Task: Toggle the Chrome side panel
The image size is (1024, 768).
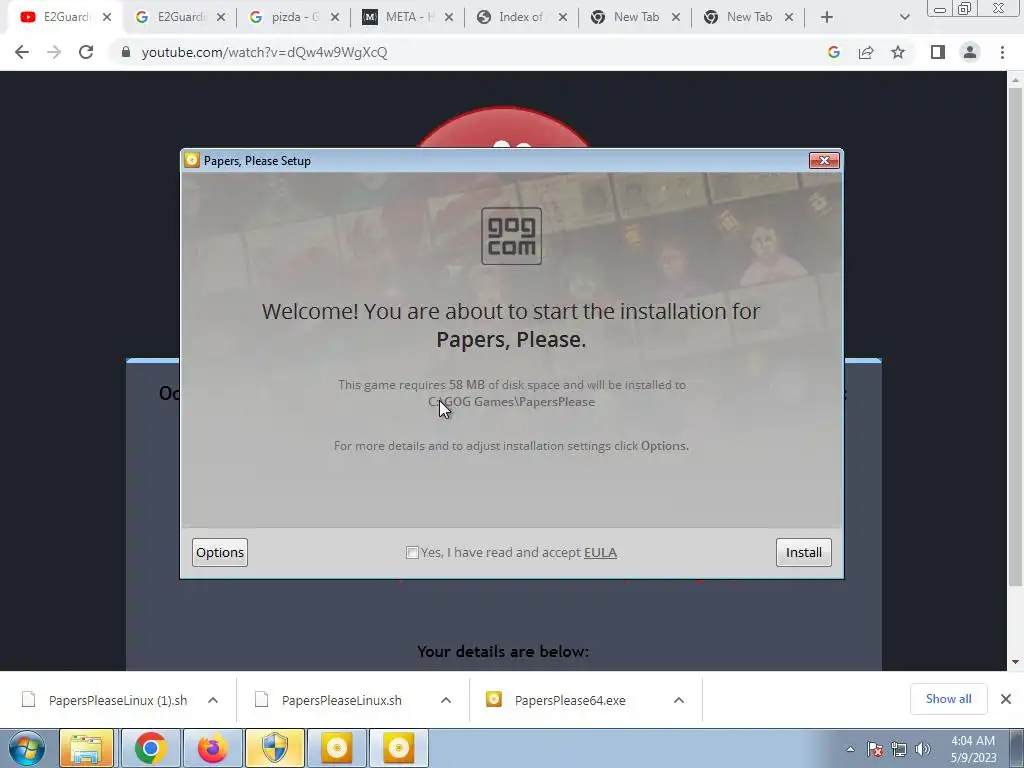Action: (x=938, y=52)
